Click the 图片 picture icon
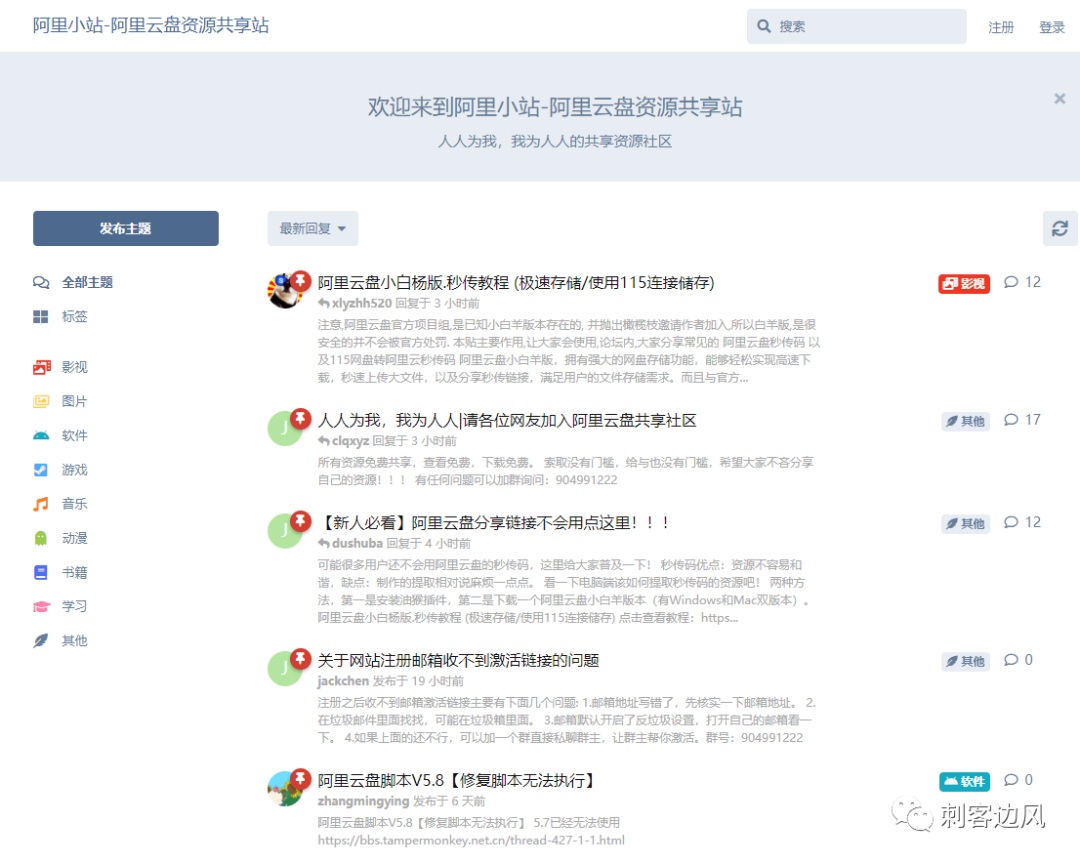This screenshot has height=863, width=1080. [x=41, y=401]
